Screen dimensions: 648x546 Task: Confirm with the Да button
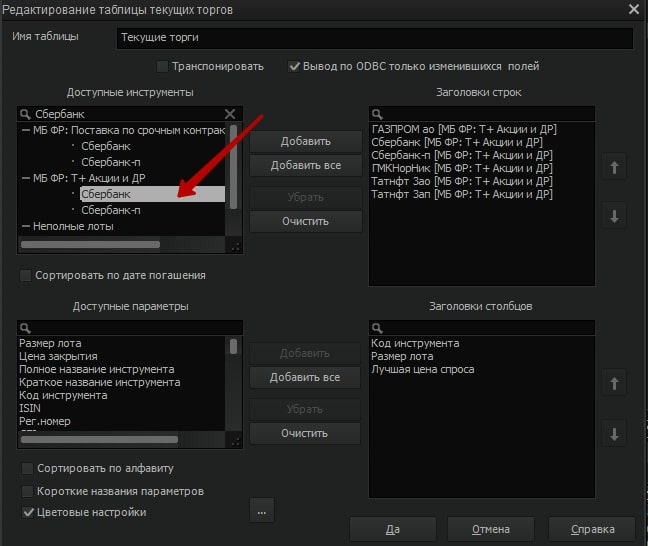(393, 529)
